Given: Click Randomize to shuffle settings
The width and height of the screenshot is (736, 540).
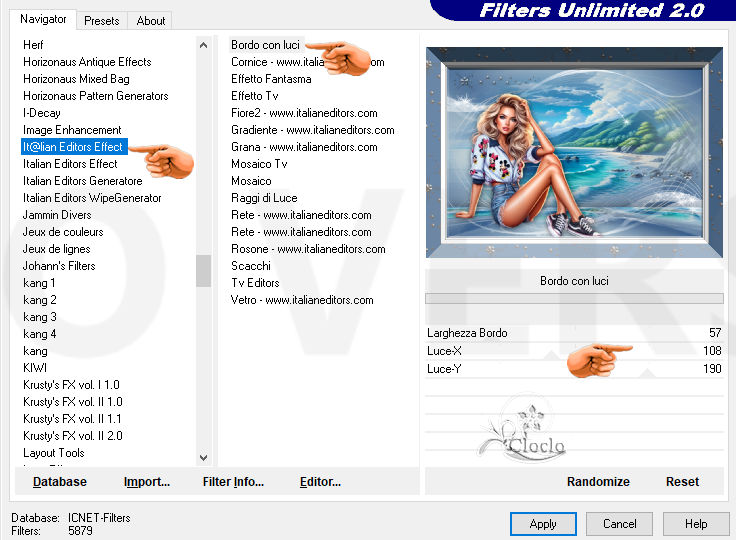Looking at the screenshot, I should click(598, 482).
